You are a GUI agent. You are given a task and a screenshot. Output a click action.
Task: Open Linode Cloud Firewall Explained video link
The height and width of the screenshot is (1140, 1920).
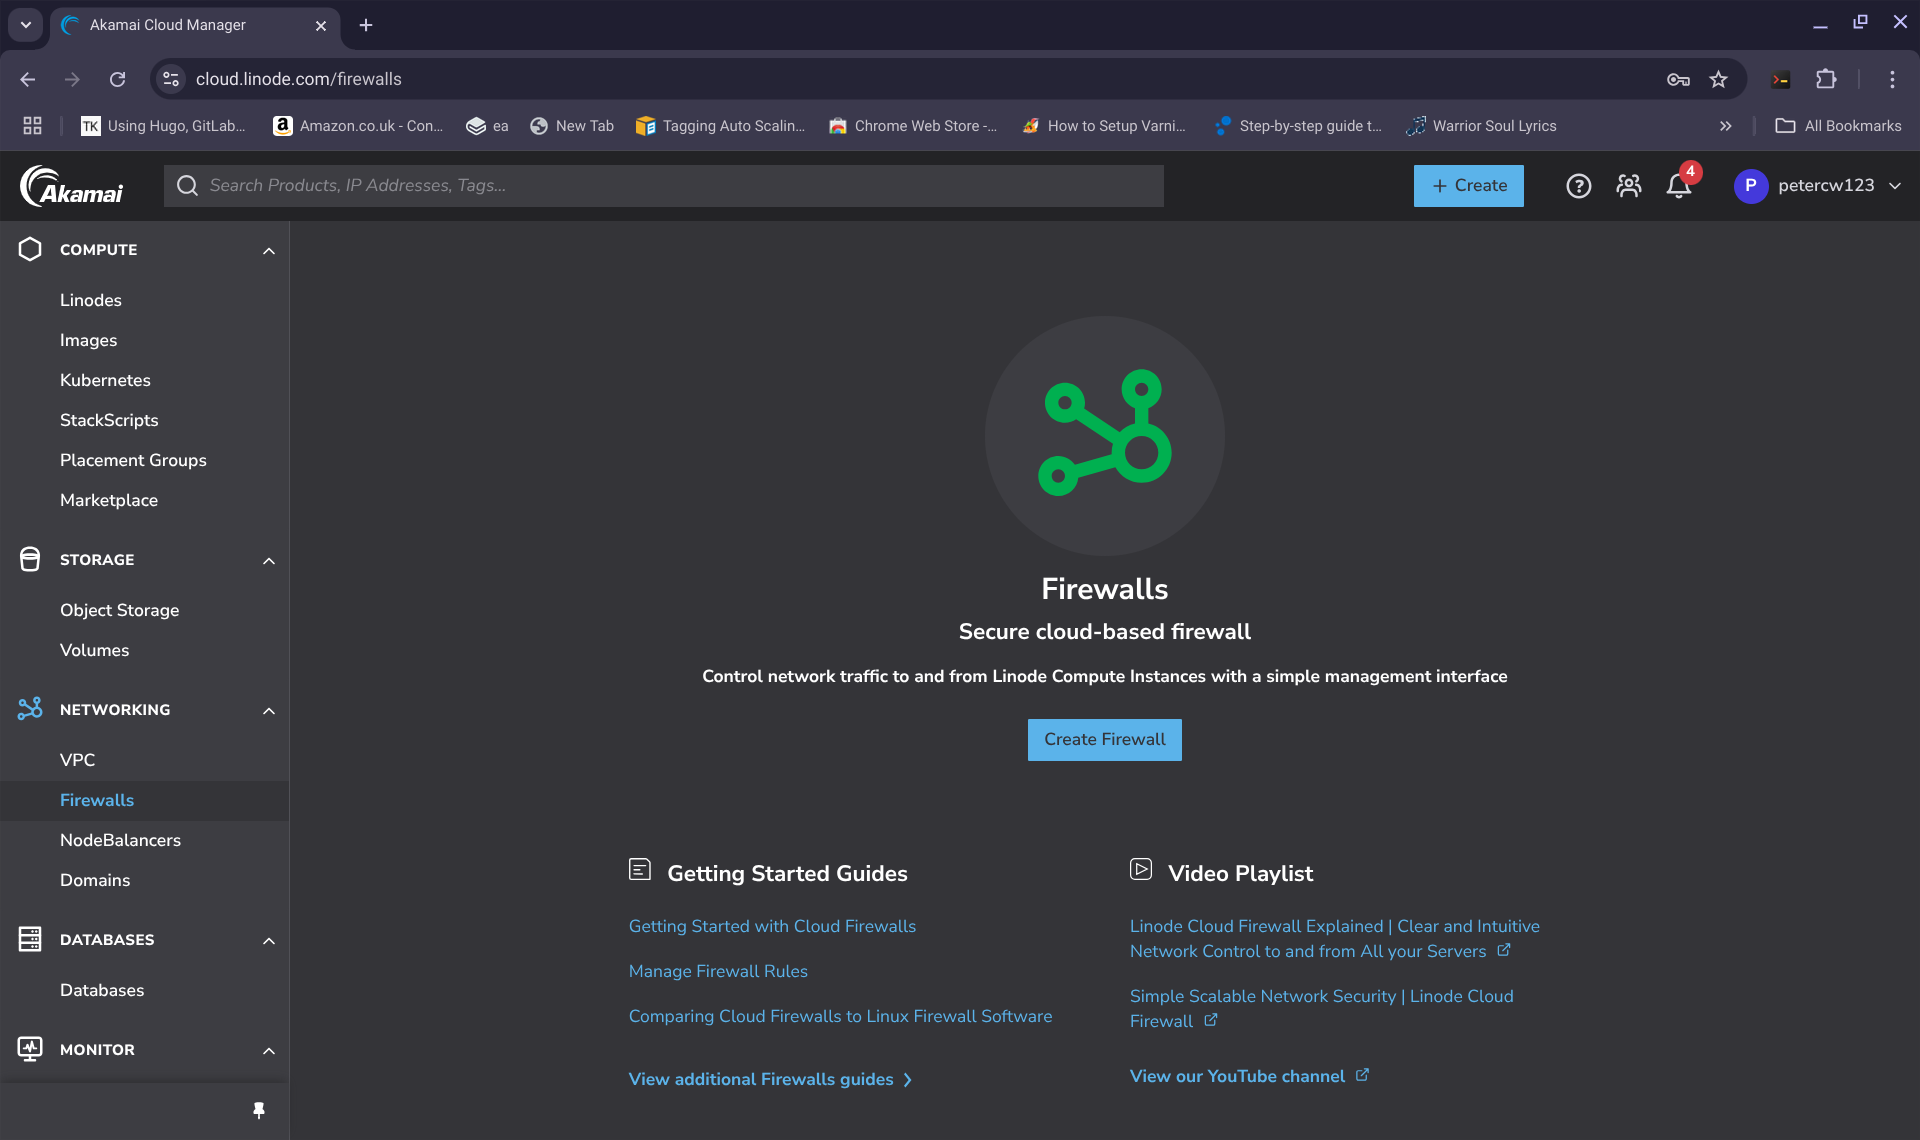[1334, 939]
